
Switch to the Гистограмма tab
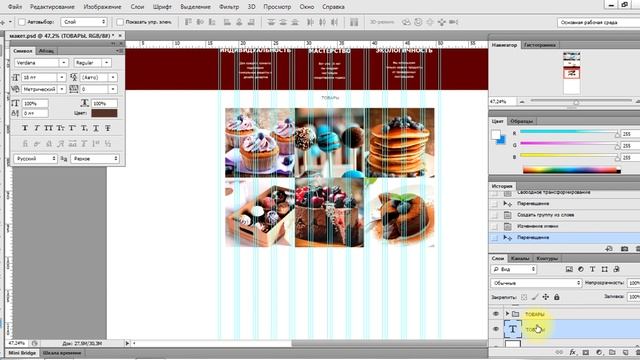[540, 45]
